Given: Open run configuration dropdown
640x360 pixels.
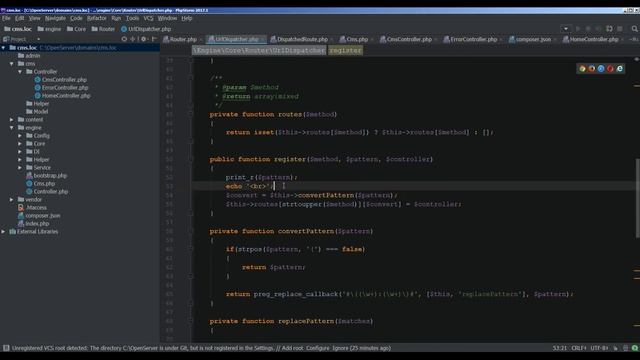Looking at the screenshot, I should pyautogui.click(x=566, y=29).
